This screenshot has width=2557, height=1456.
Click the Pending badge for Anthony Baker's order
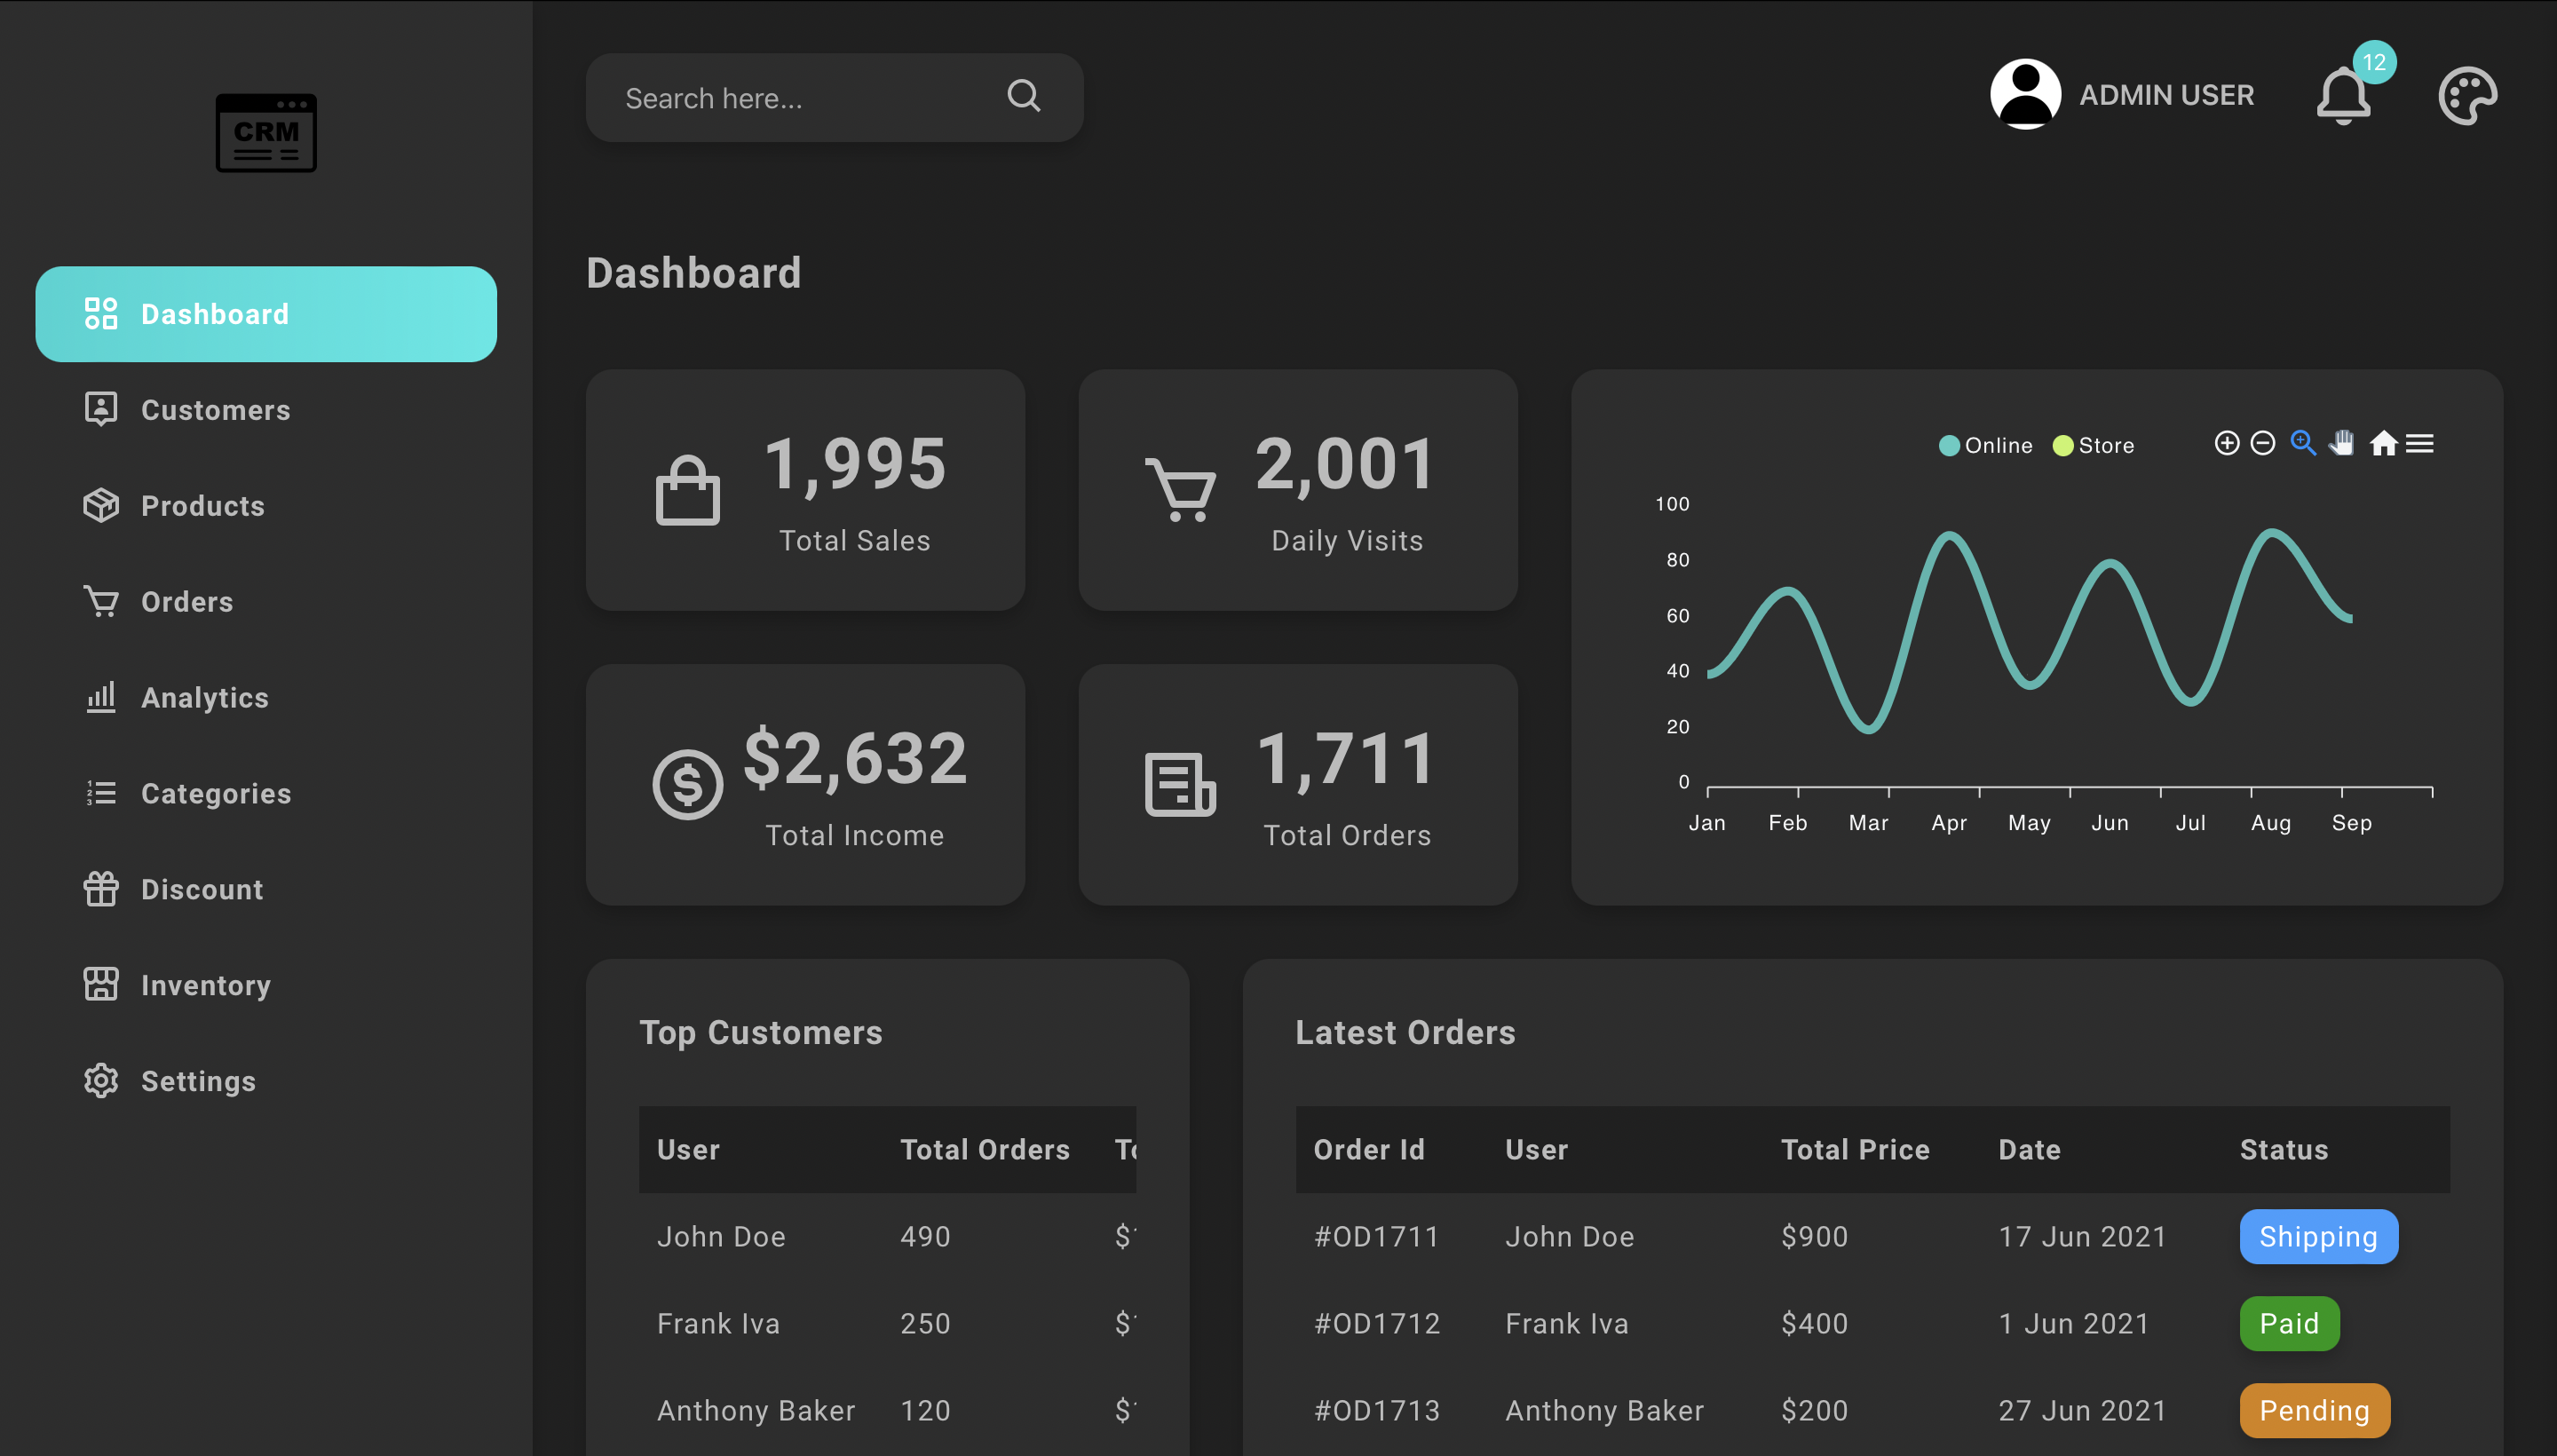tap(2315, 1410)
